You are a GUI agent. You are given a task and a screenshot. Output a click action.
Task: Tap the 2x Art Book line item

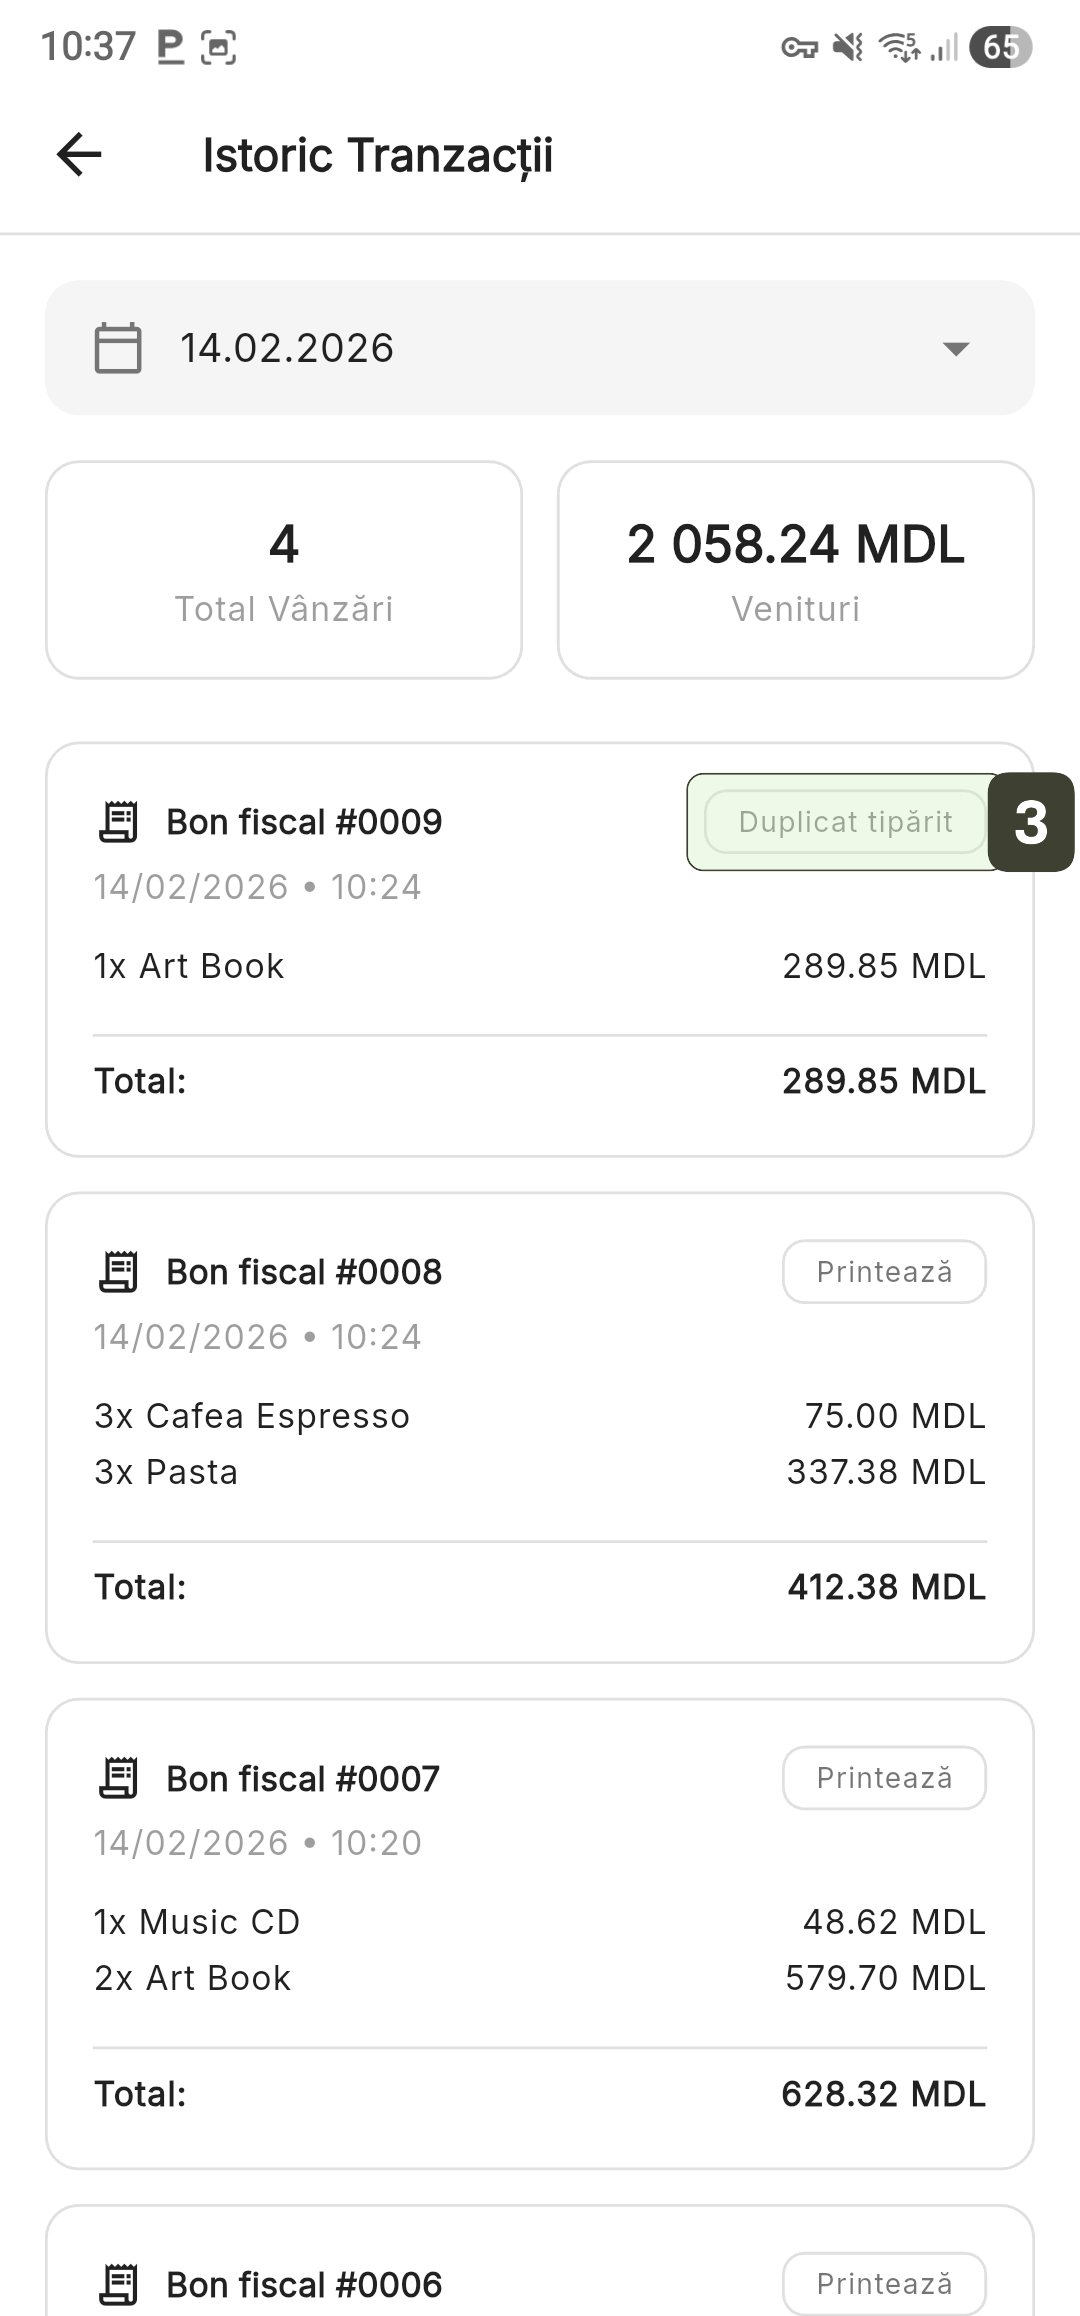click(x=193, y=1978)
